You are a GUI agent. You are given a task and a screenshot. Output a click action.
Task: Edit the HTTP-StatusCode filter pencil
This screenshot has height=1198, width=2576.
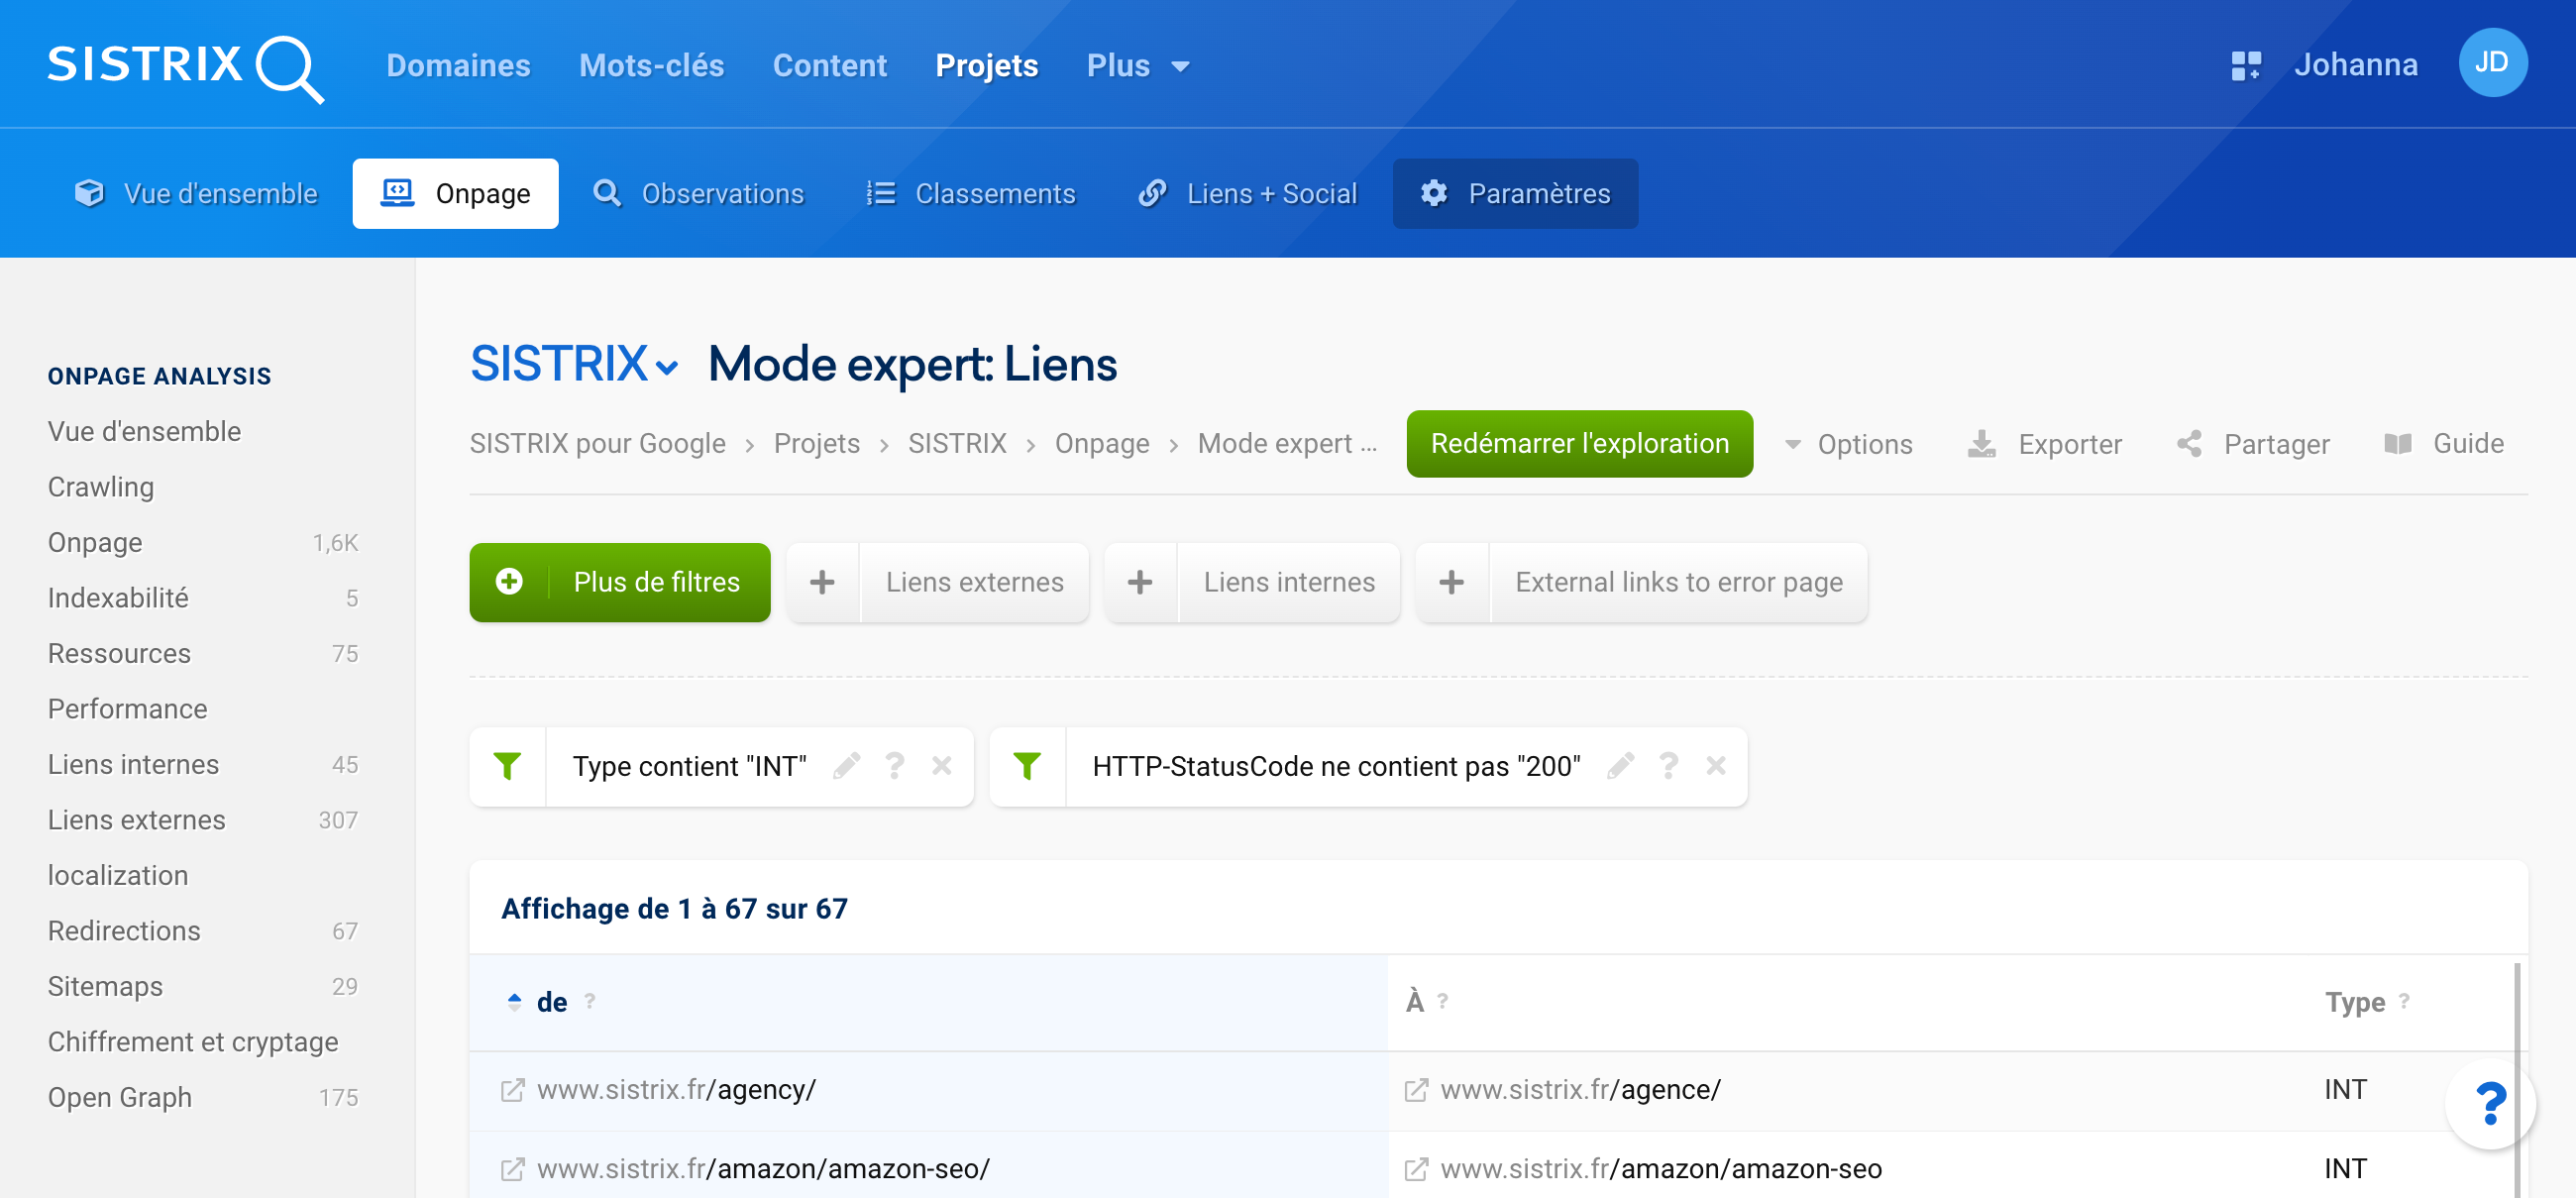[x=1621, y=766]
